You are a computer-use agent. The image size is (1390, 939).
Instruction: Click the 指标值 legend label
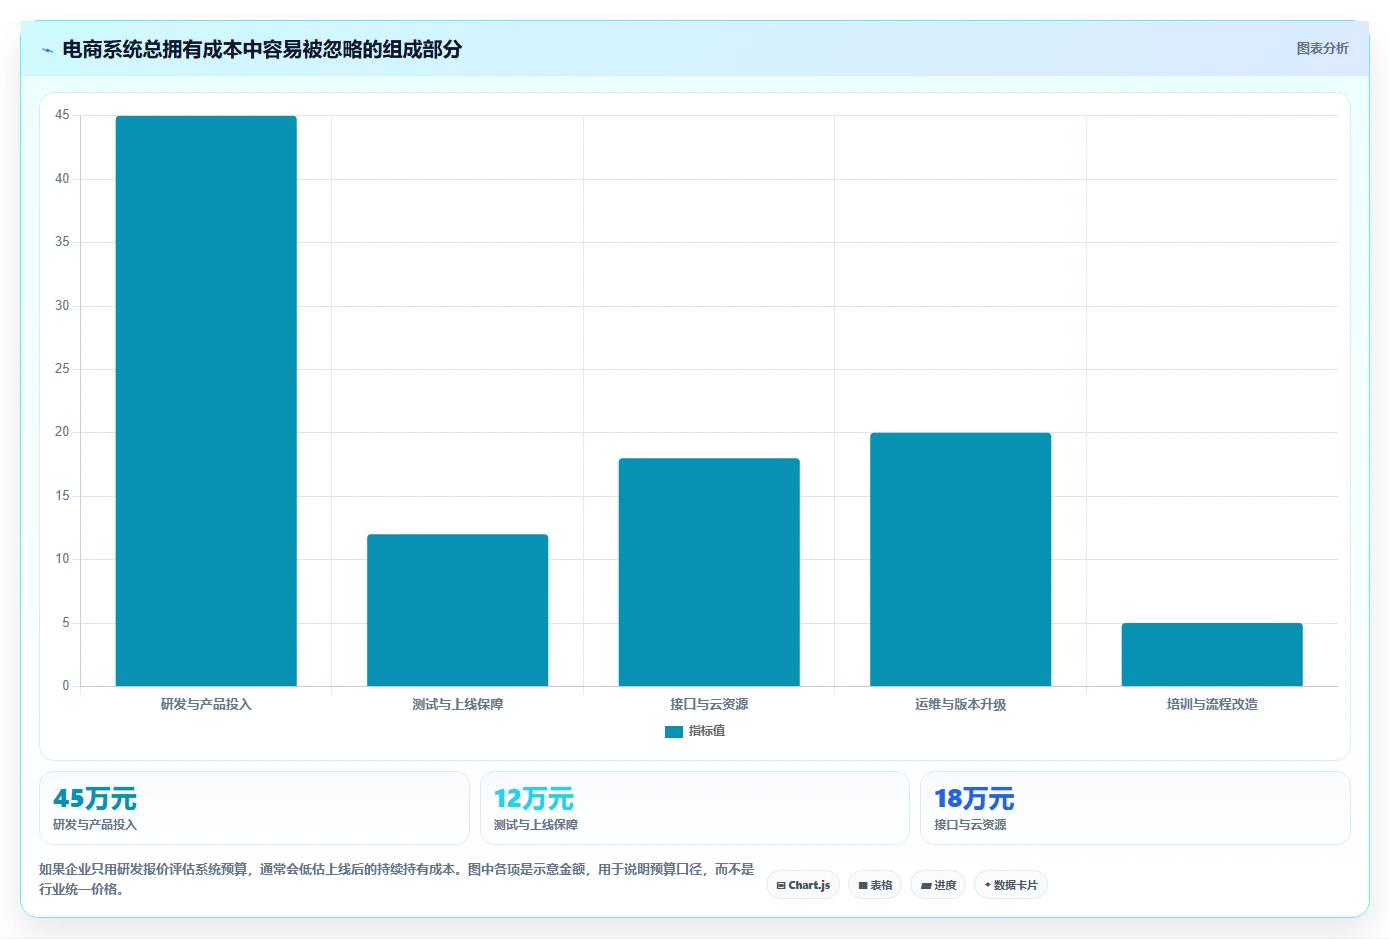[x=707, y=731]
